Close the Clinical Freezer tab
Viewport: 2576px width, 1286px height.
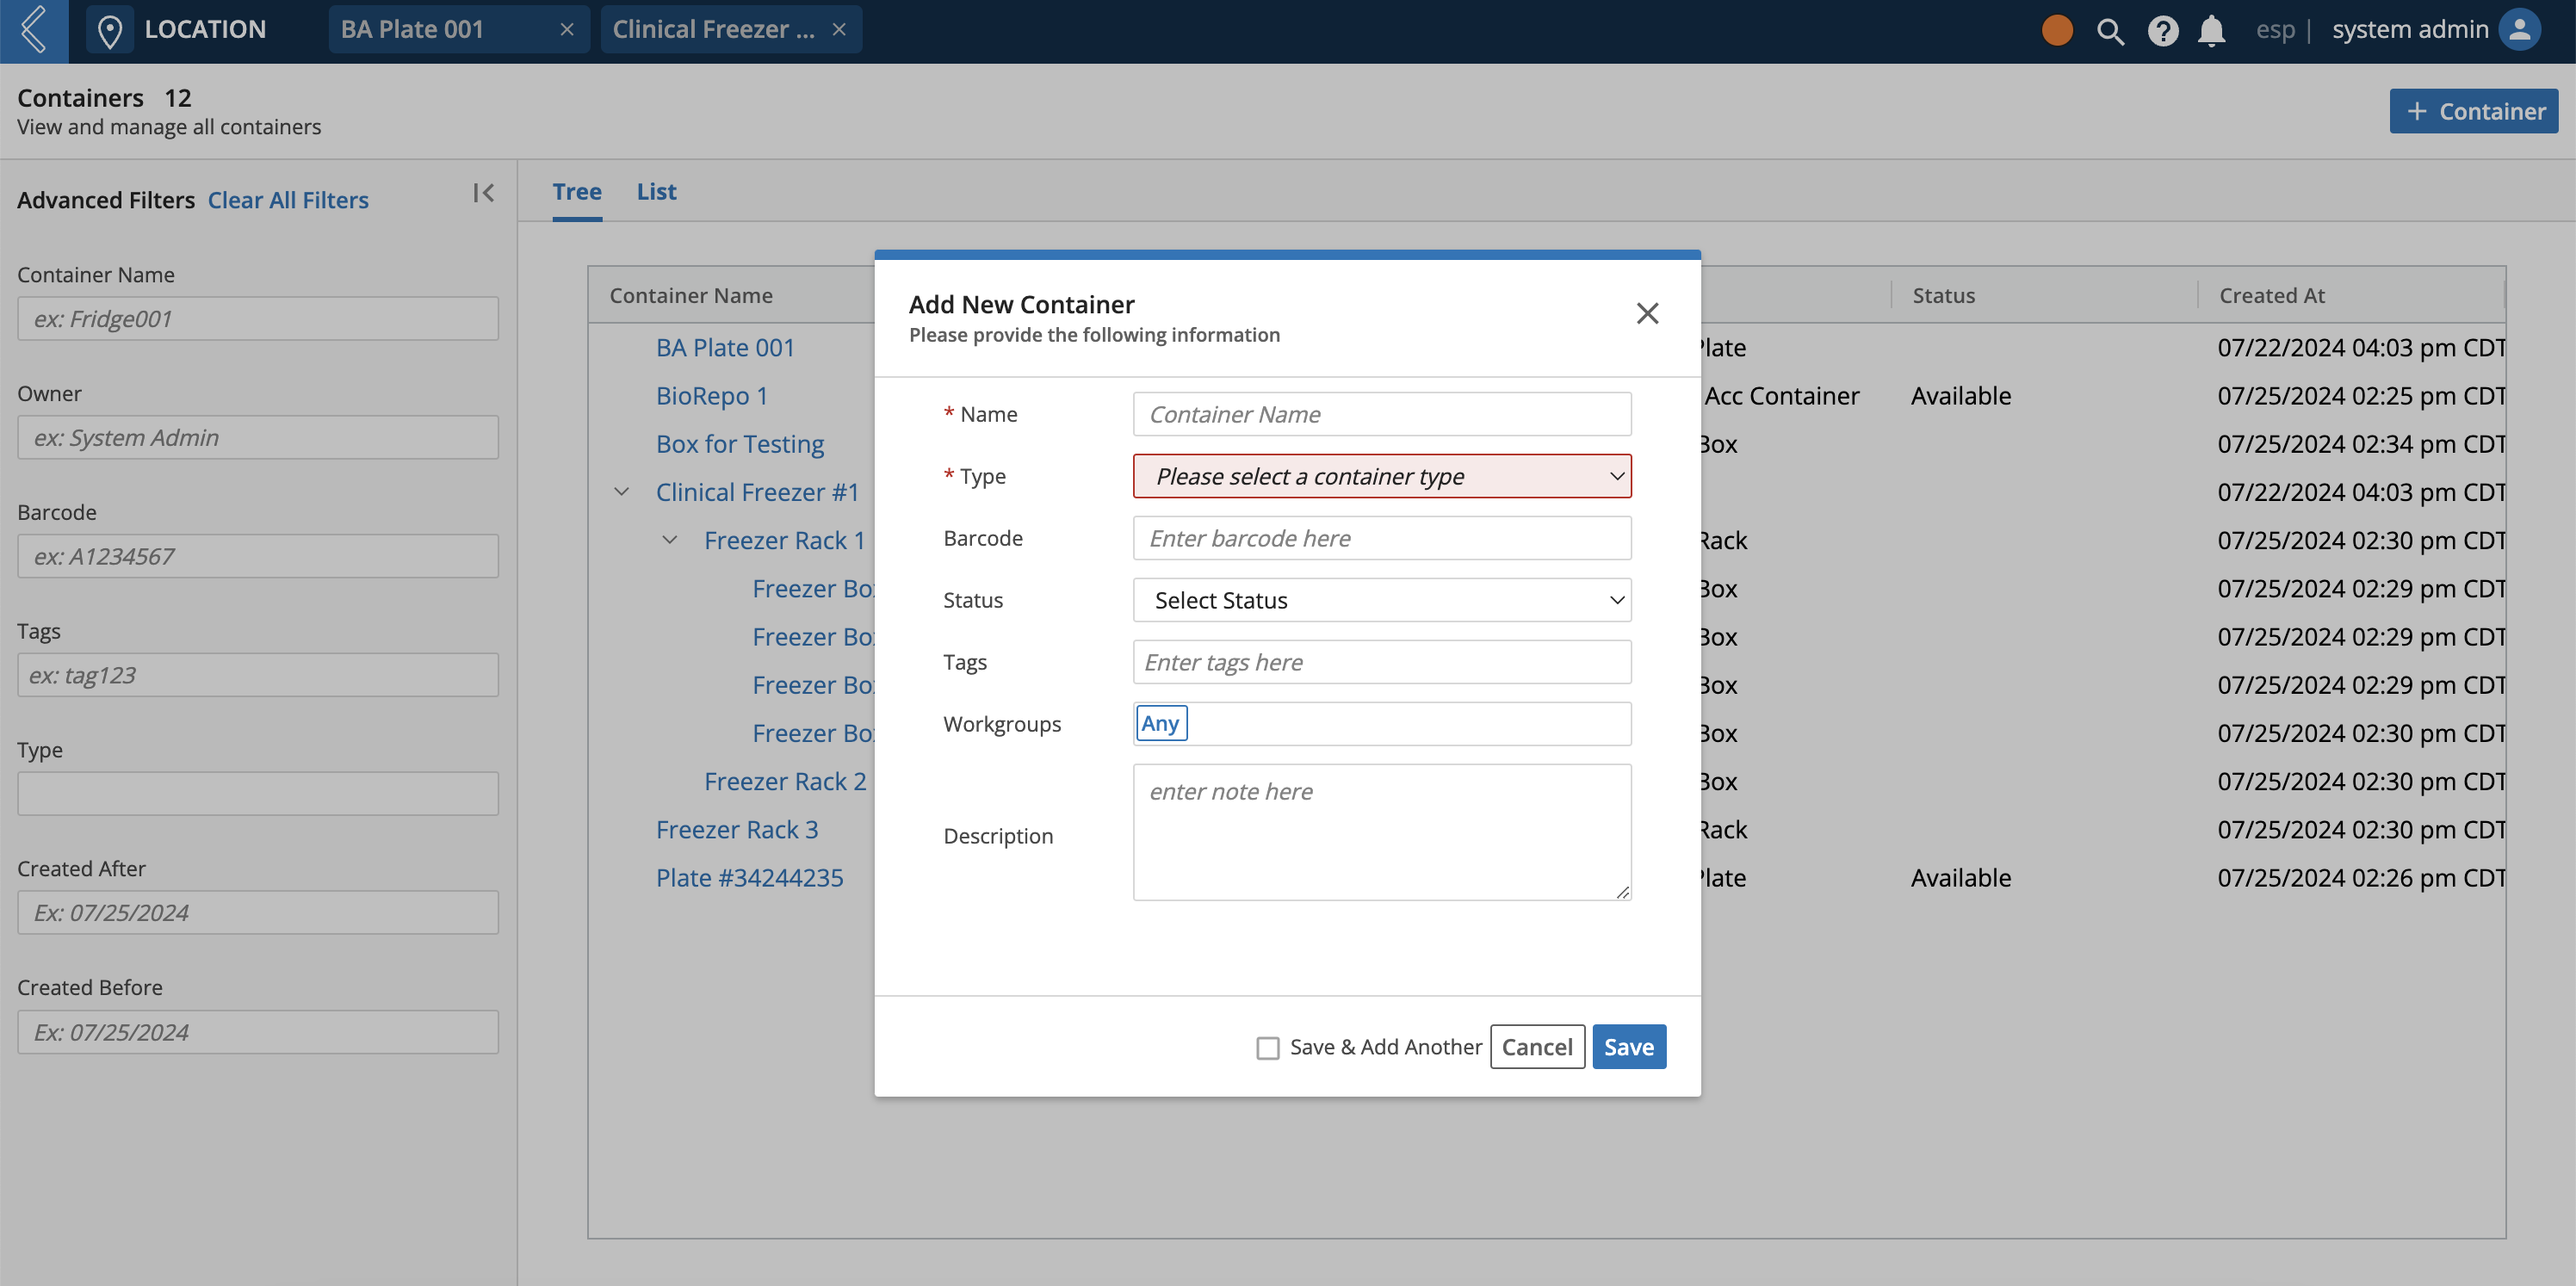tap(839, 30)
